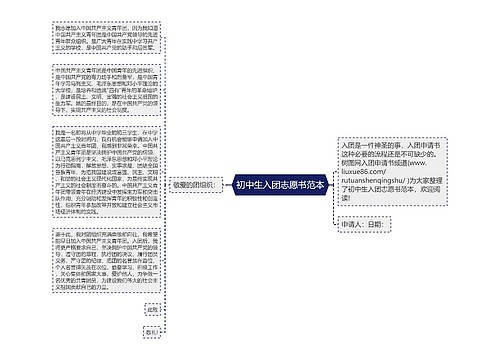Select paragraph beginning 我是一名即将从中学毕业
500x360 pixels.
coord(107,172)
